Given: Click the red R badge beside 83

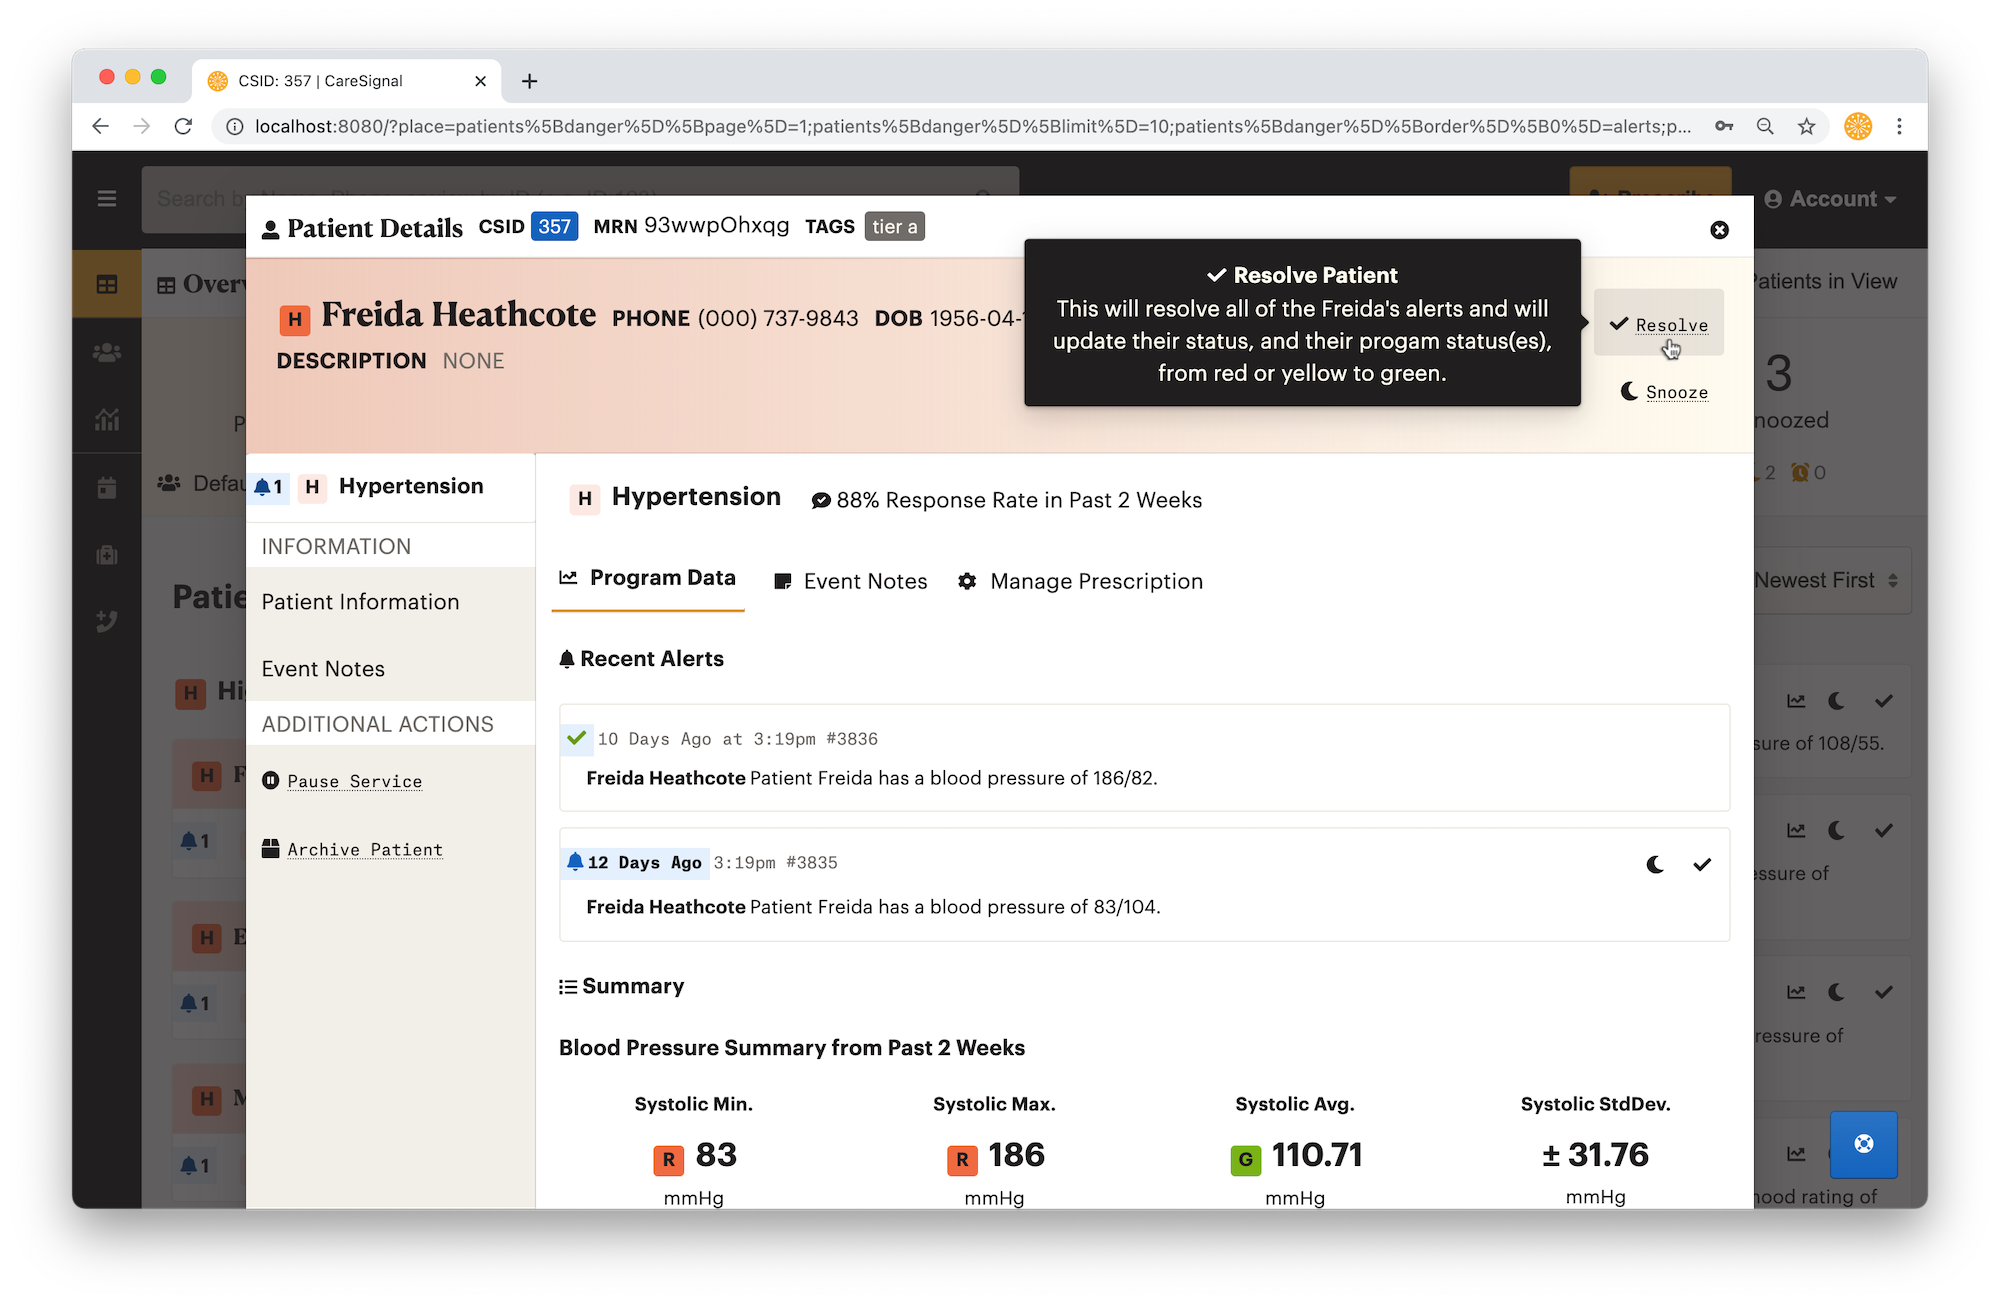Looking at the screenshot, I should [x=668, y=1159].
